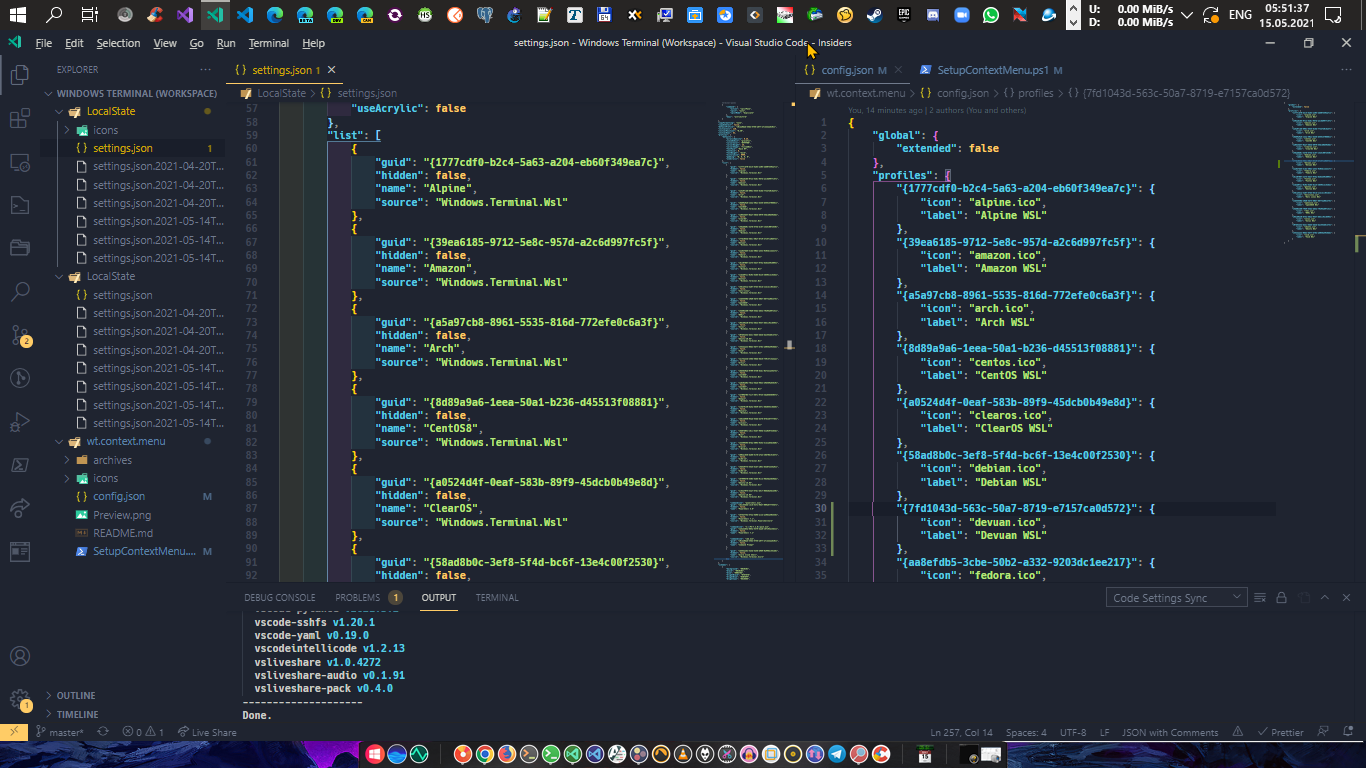Open Task View in Windows taskbar
1366x768 pixels.
(x=89, y=15)
